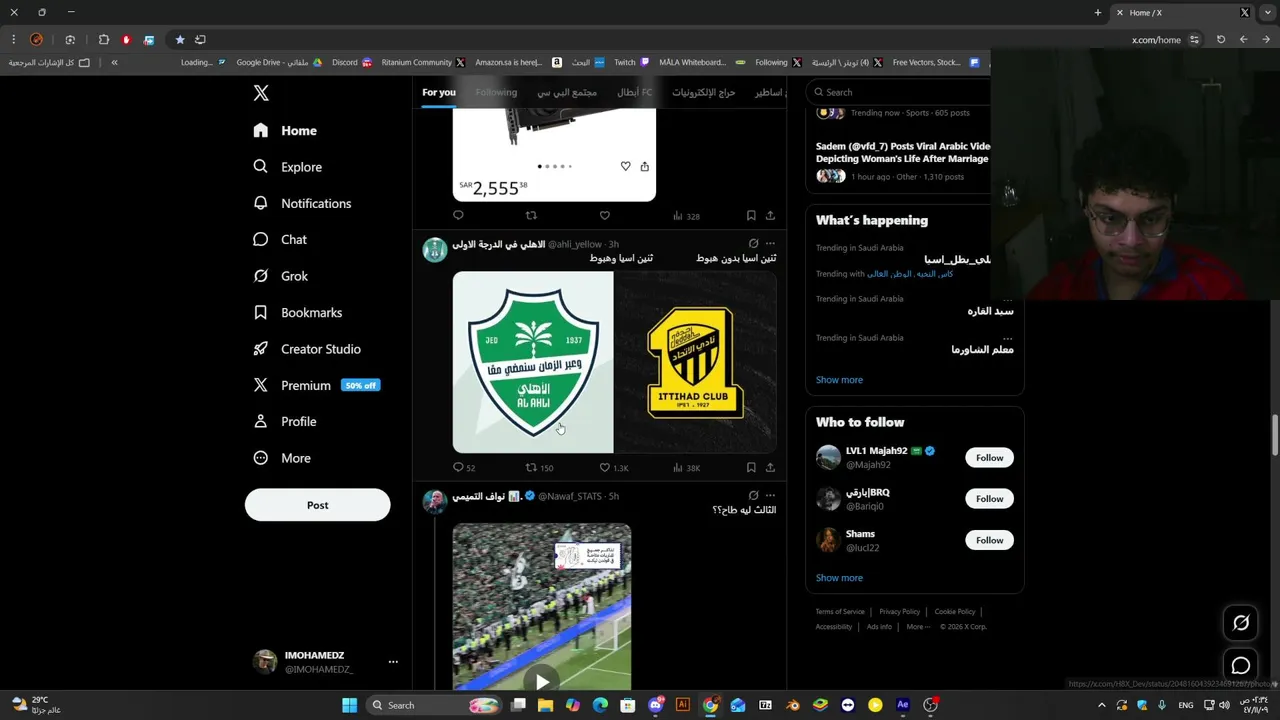The width and height of the screenshot is (1280, 720).
Task: Open the Privacy Policy footer link
Action: [899, 612]
